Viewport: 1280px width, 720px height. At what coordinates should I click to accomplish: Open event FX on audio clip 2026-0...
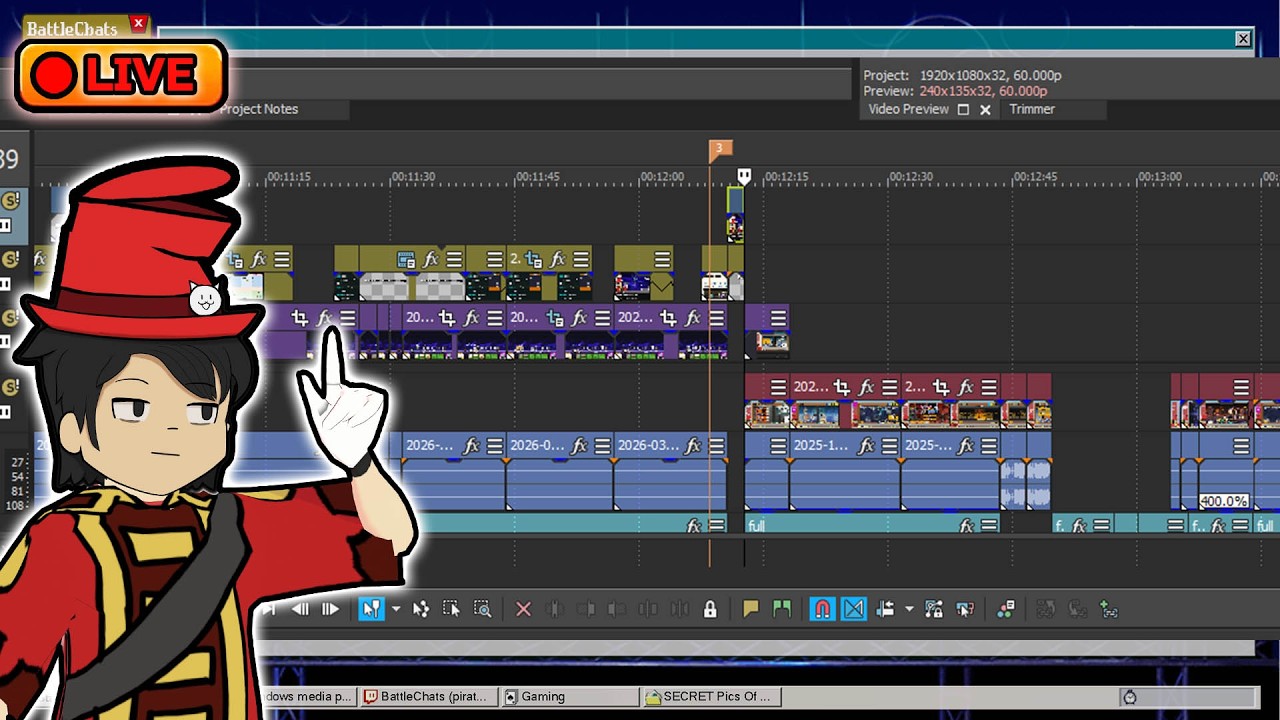[579, 446]
